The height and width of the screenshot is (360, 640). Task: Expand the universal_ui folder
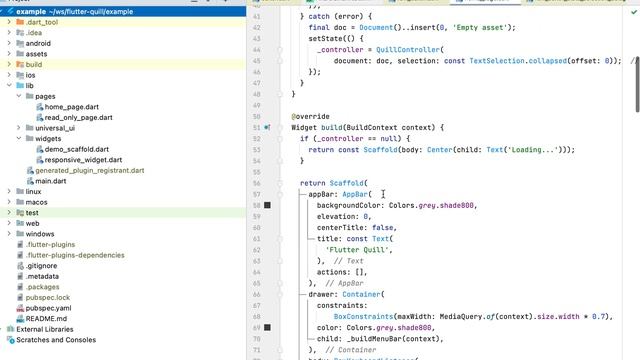(19, 128)
